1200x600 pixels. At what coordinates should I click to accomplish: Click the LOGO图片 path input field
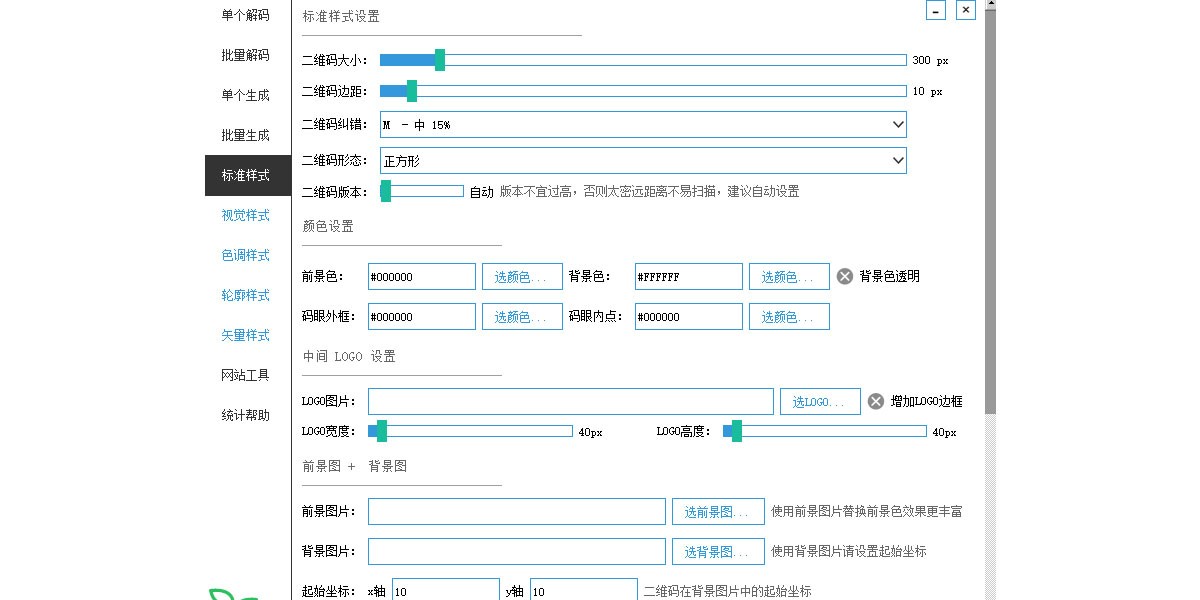pyautogui.click(x=570, y=401)
